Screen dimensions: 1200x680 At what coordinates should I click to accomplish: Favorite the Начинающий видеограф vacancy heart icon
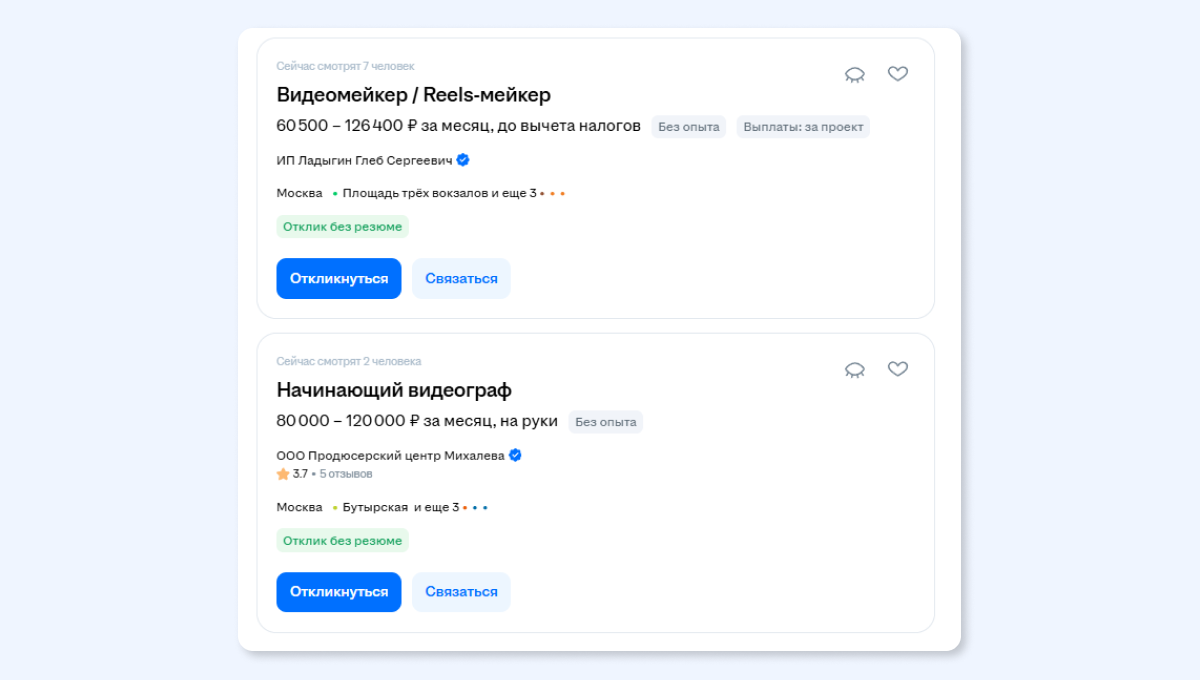(898, 368)
